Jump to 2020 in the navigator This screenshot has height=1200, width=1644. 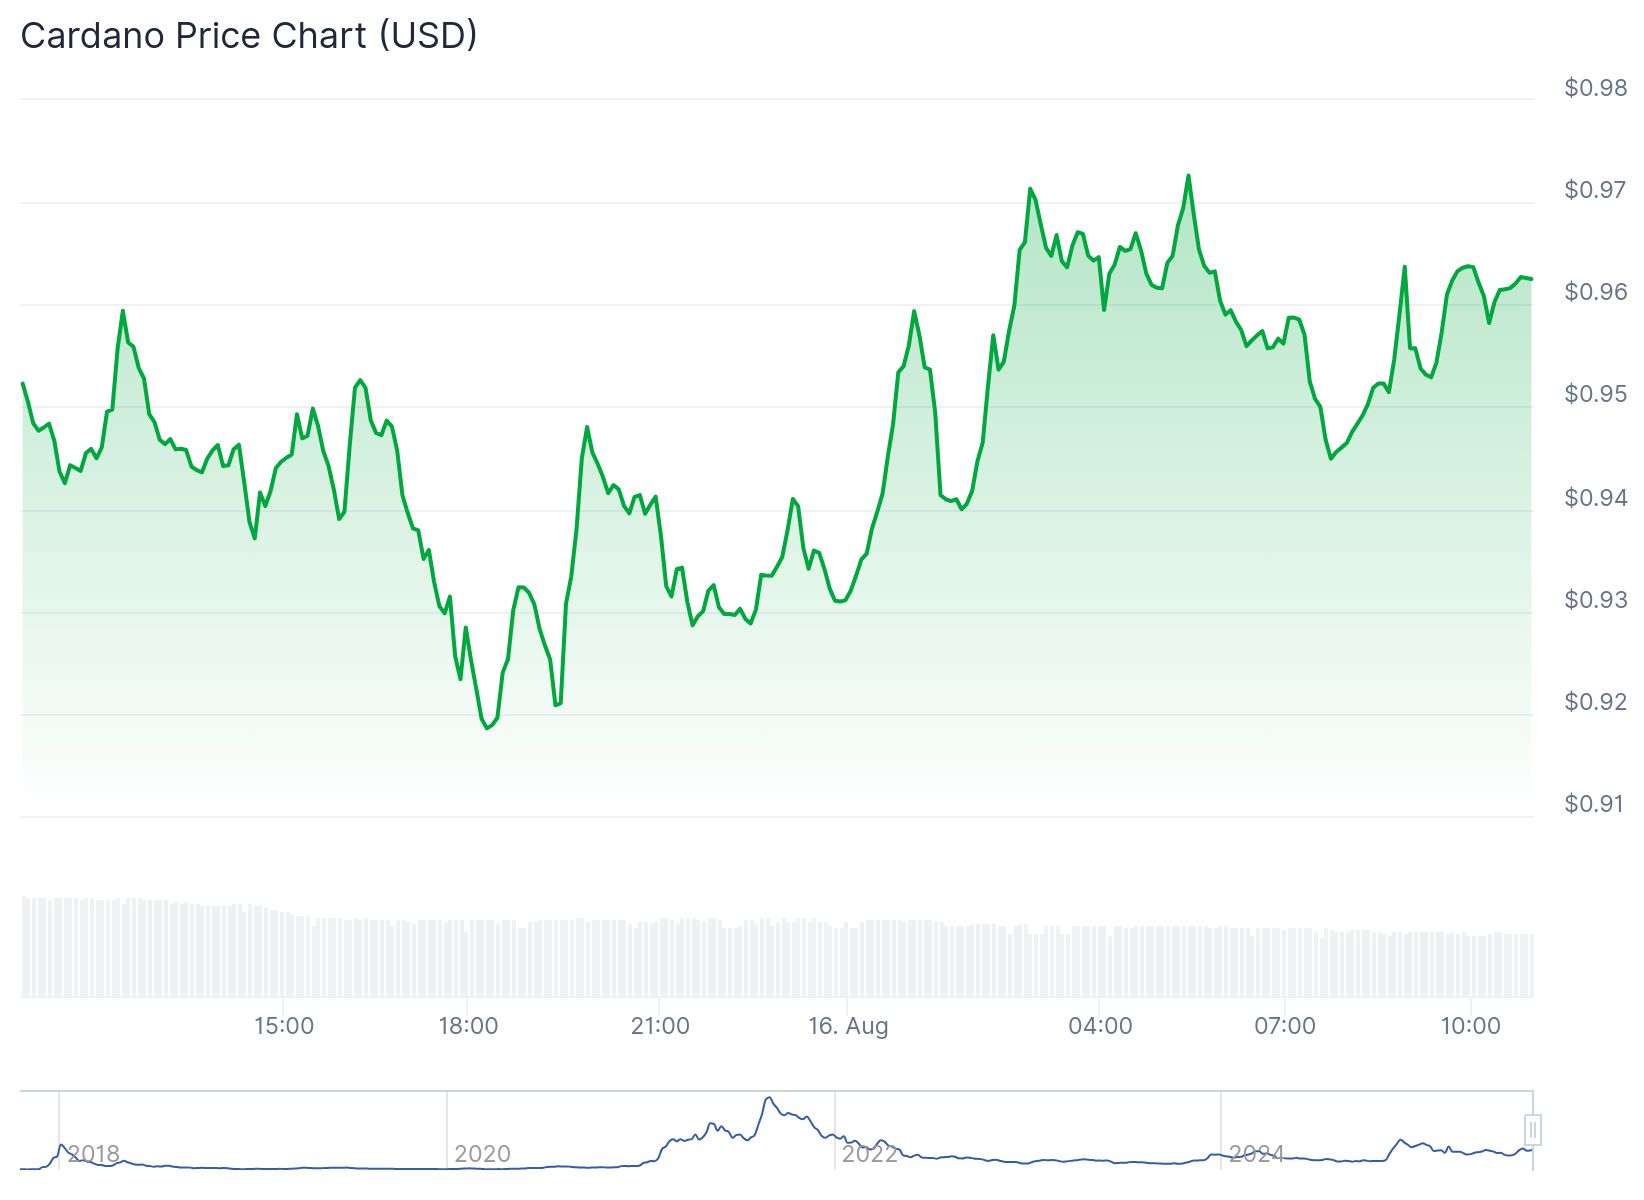[482, 1154]
